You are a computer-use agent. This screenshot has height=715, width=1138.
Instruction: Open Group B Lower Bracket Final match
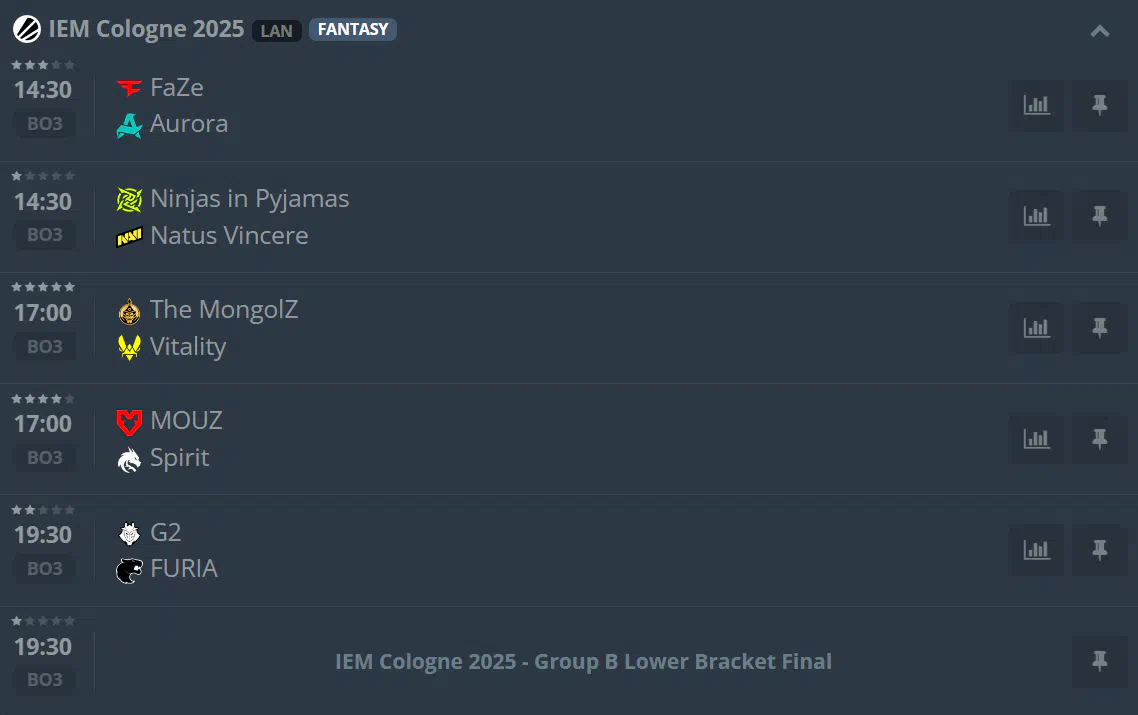(x=583, y=661)
